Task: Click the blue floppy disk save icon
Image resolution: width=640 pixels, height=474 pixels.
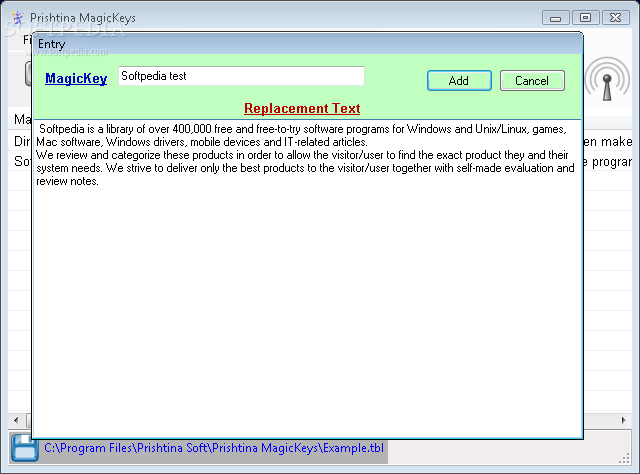Action: click(24, 448)
